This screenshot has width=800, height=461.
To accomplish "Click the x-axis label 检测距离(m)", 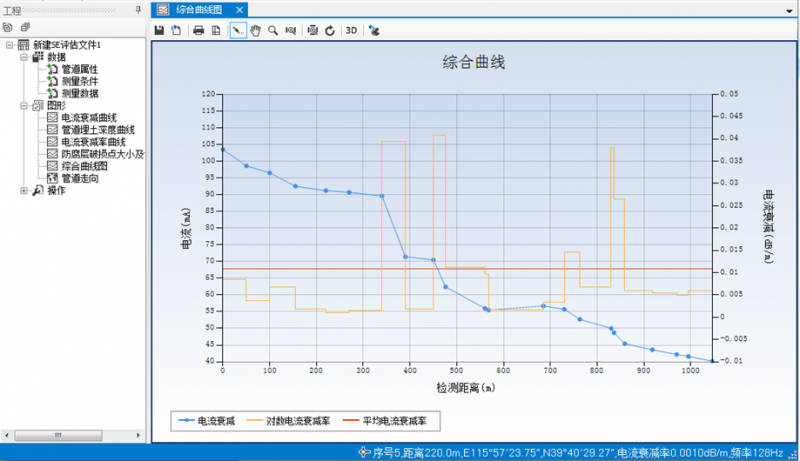I will (465, 388).
